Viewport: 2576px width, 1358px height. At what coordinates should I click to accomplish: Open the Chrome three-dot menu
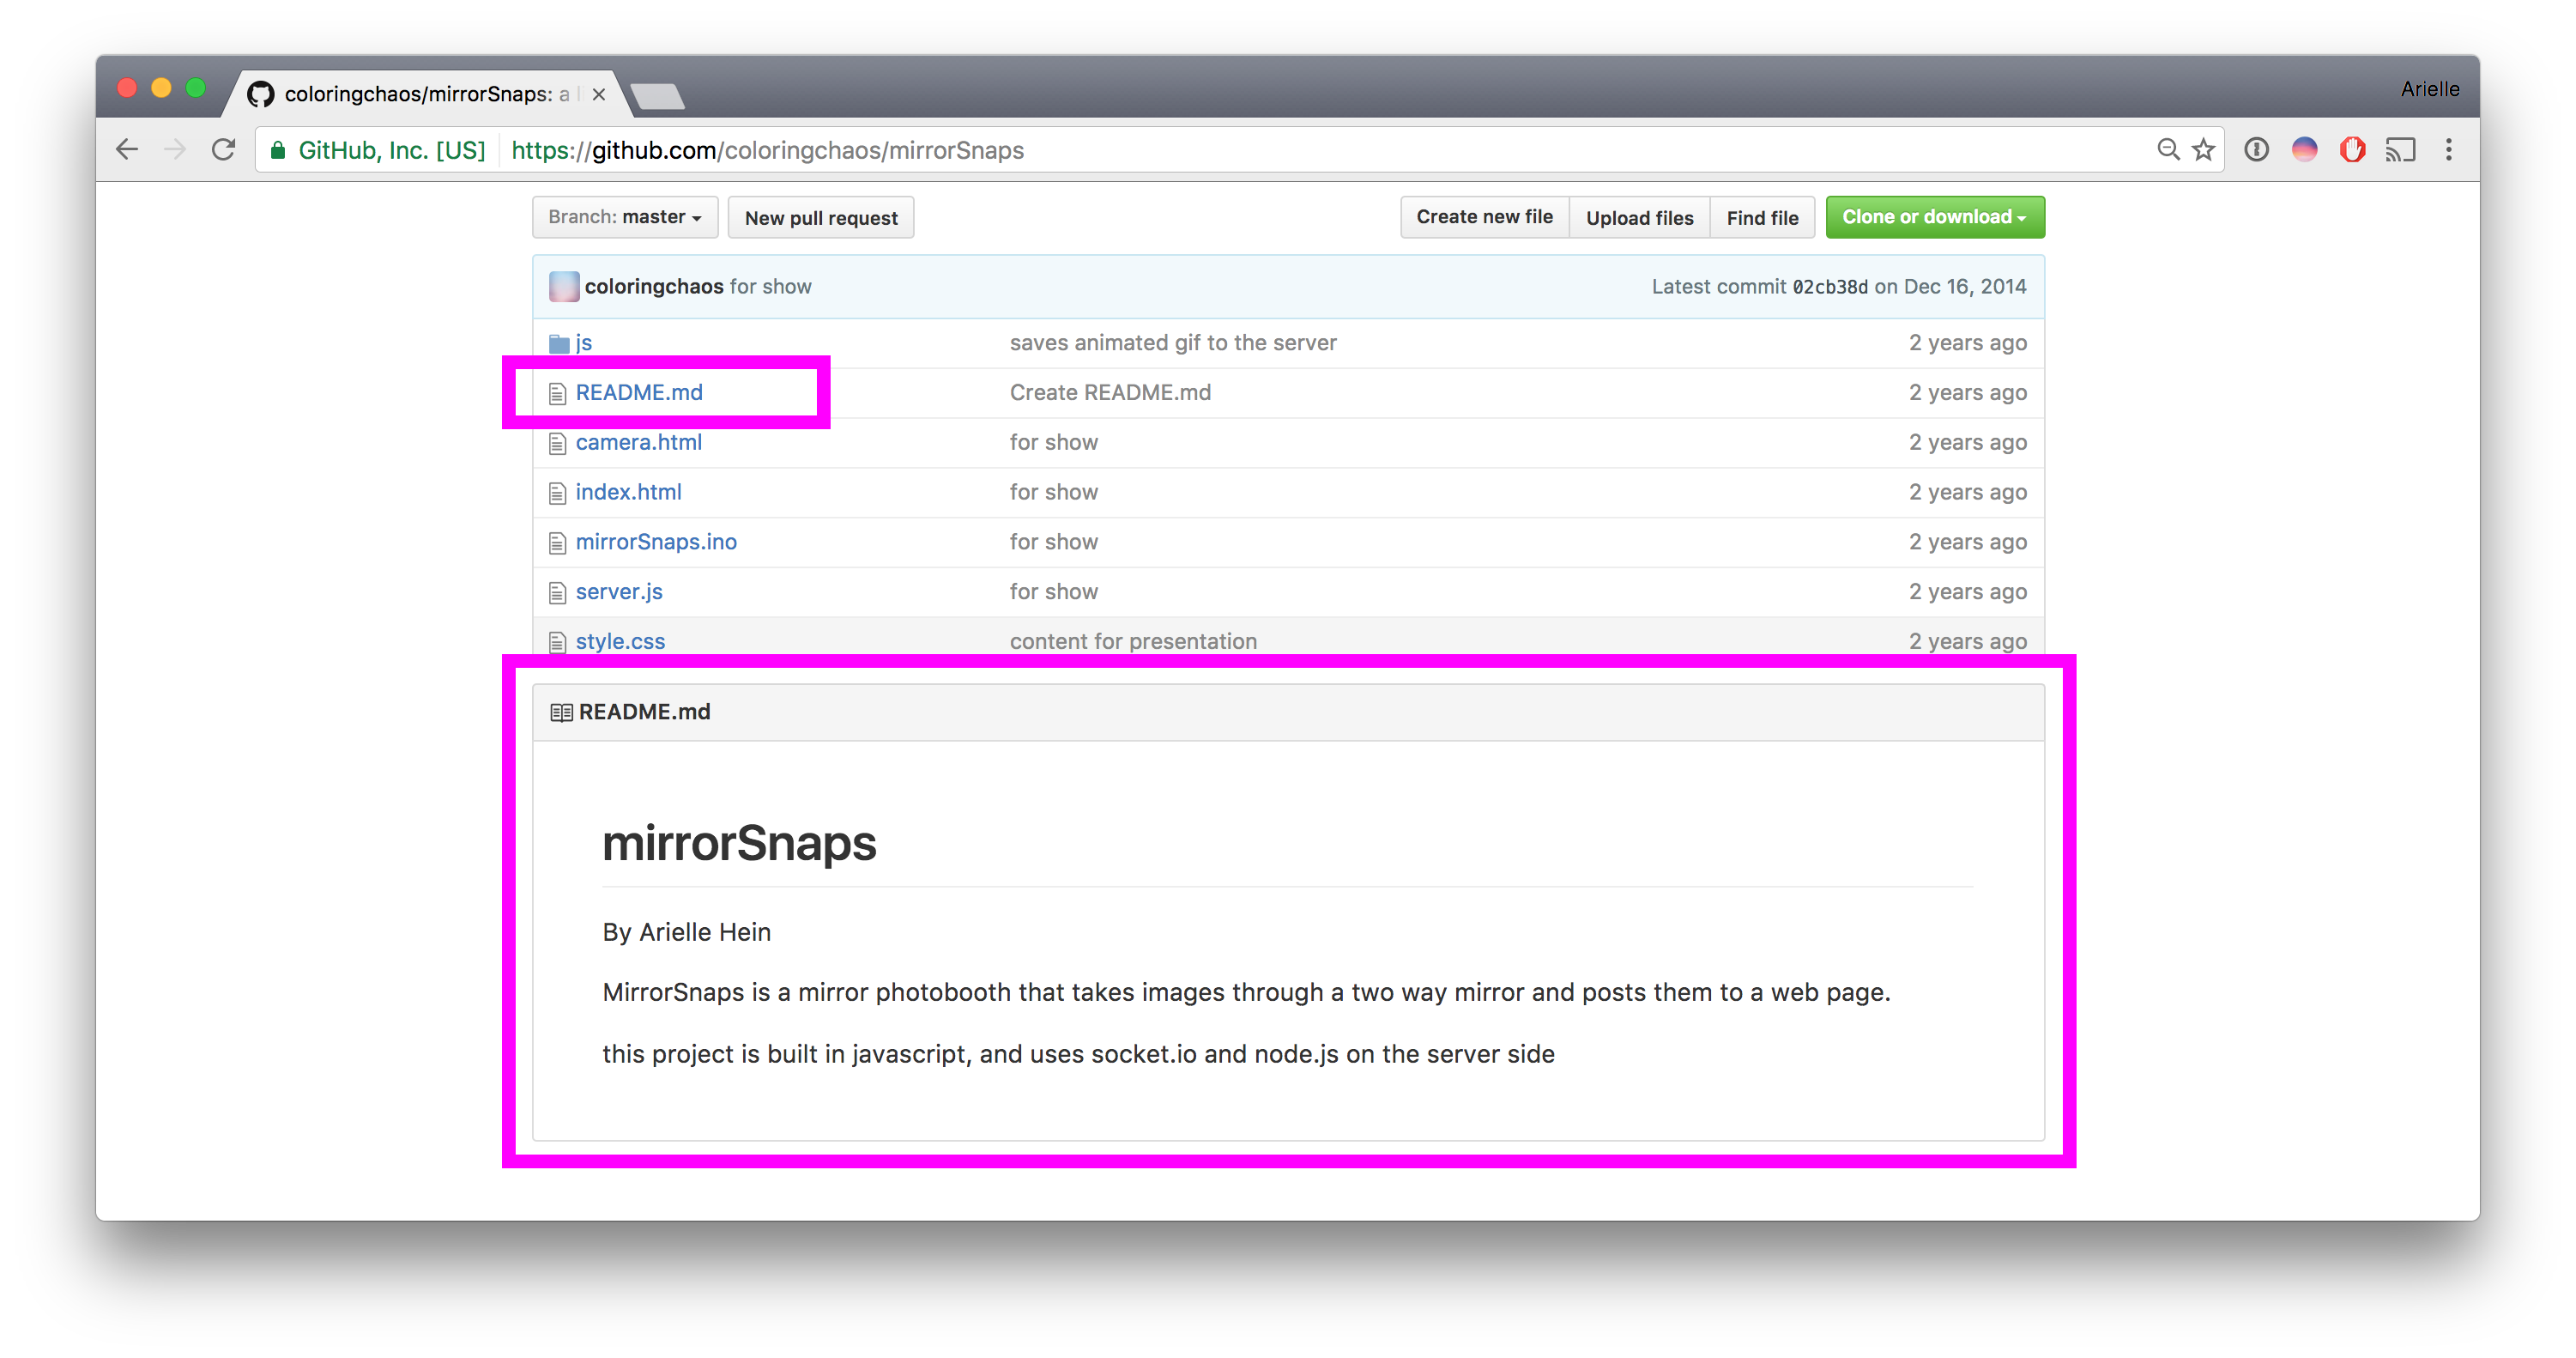point(2448,150)
